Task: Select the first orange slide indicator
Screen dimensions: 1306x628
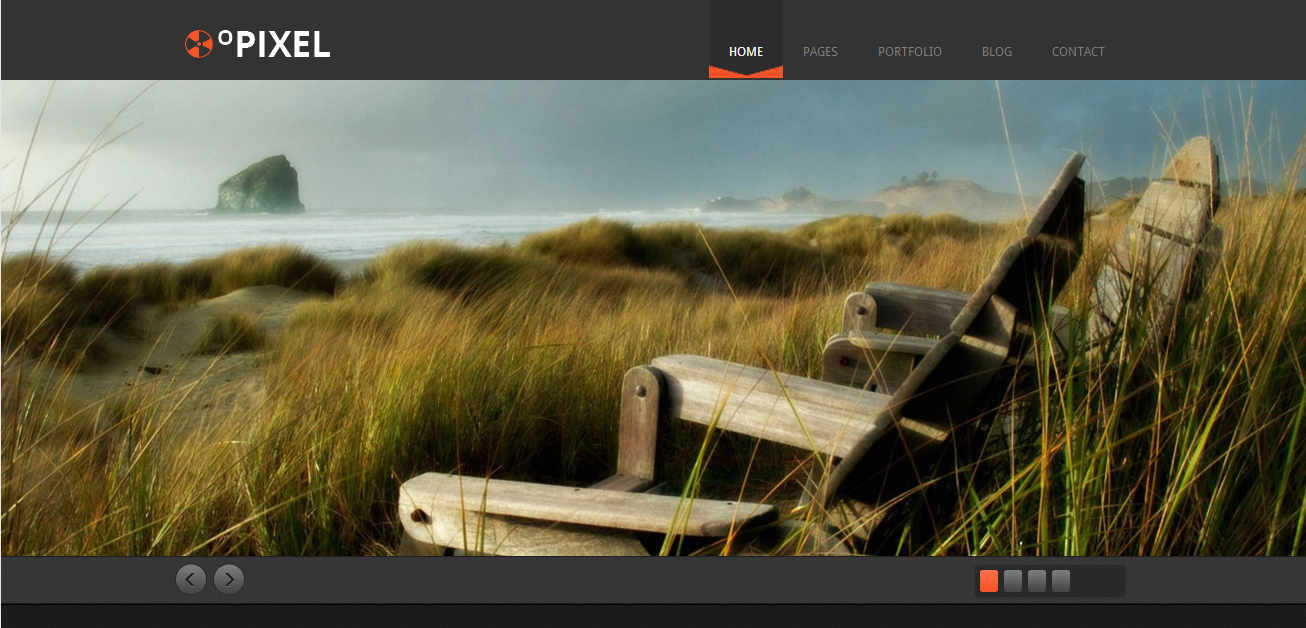Action: (989, 581)
